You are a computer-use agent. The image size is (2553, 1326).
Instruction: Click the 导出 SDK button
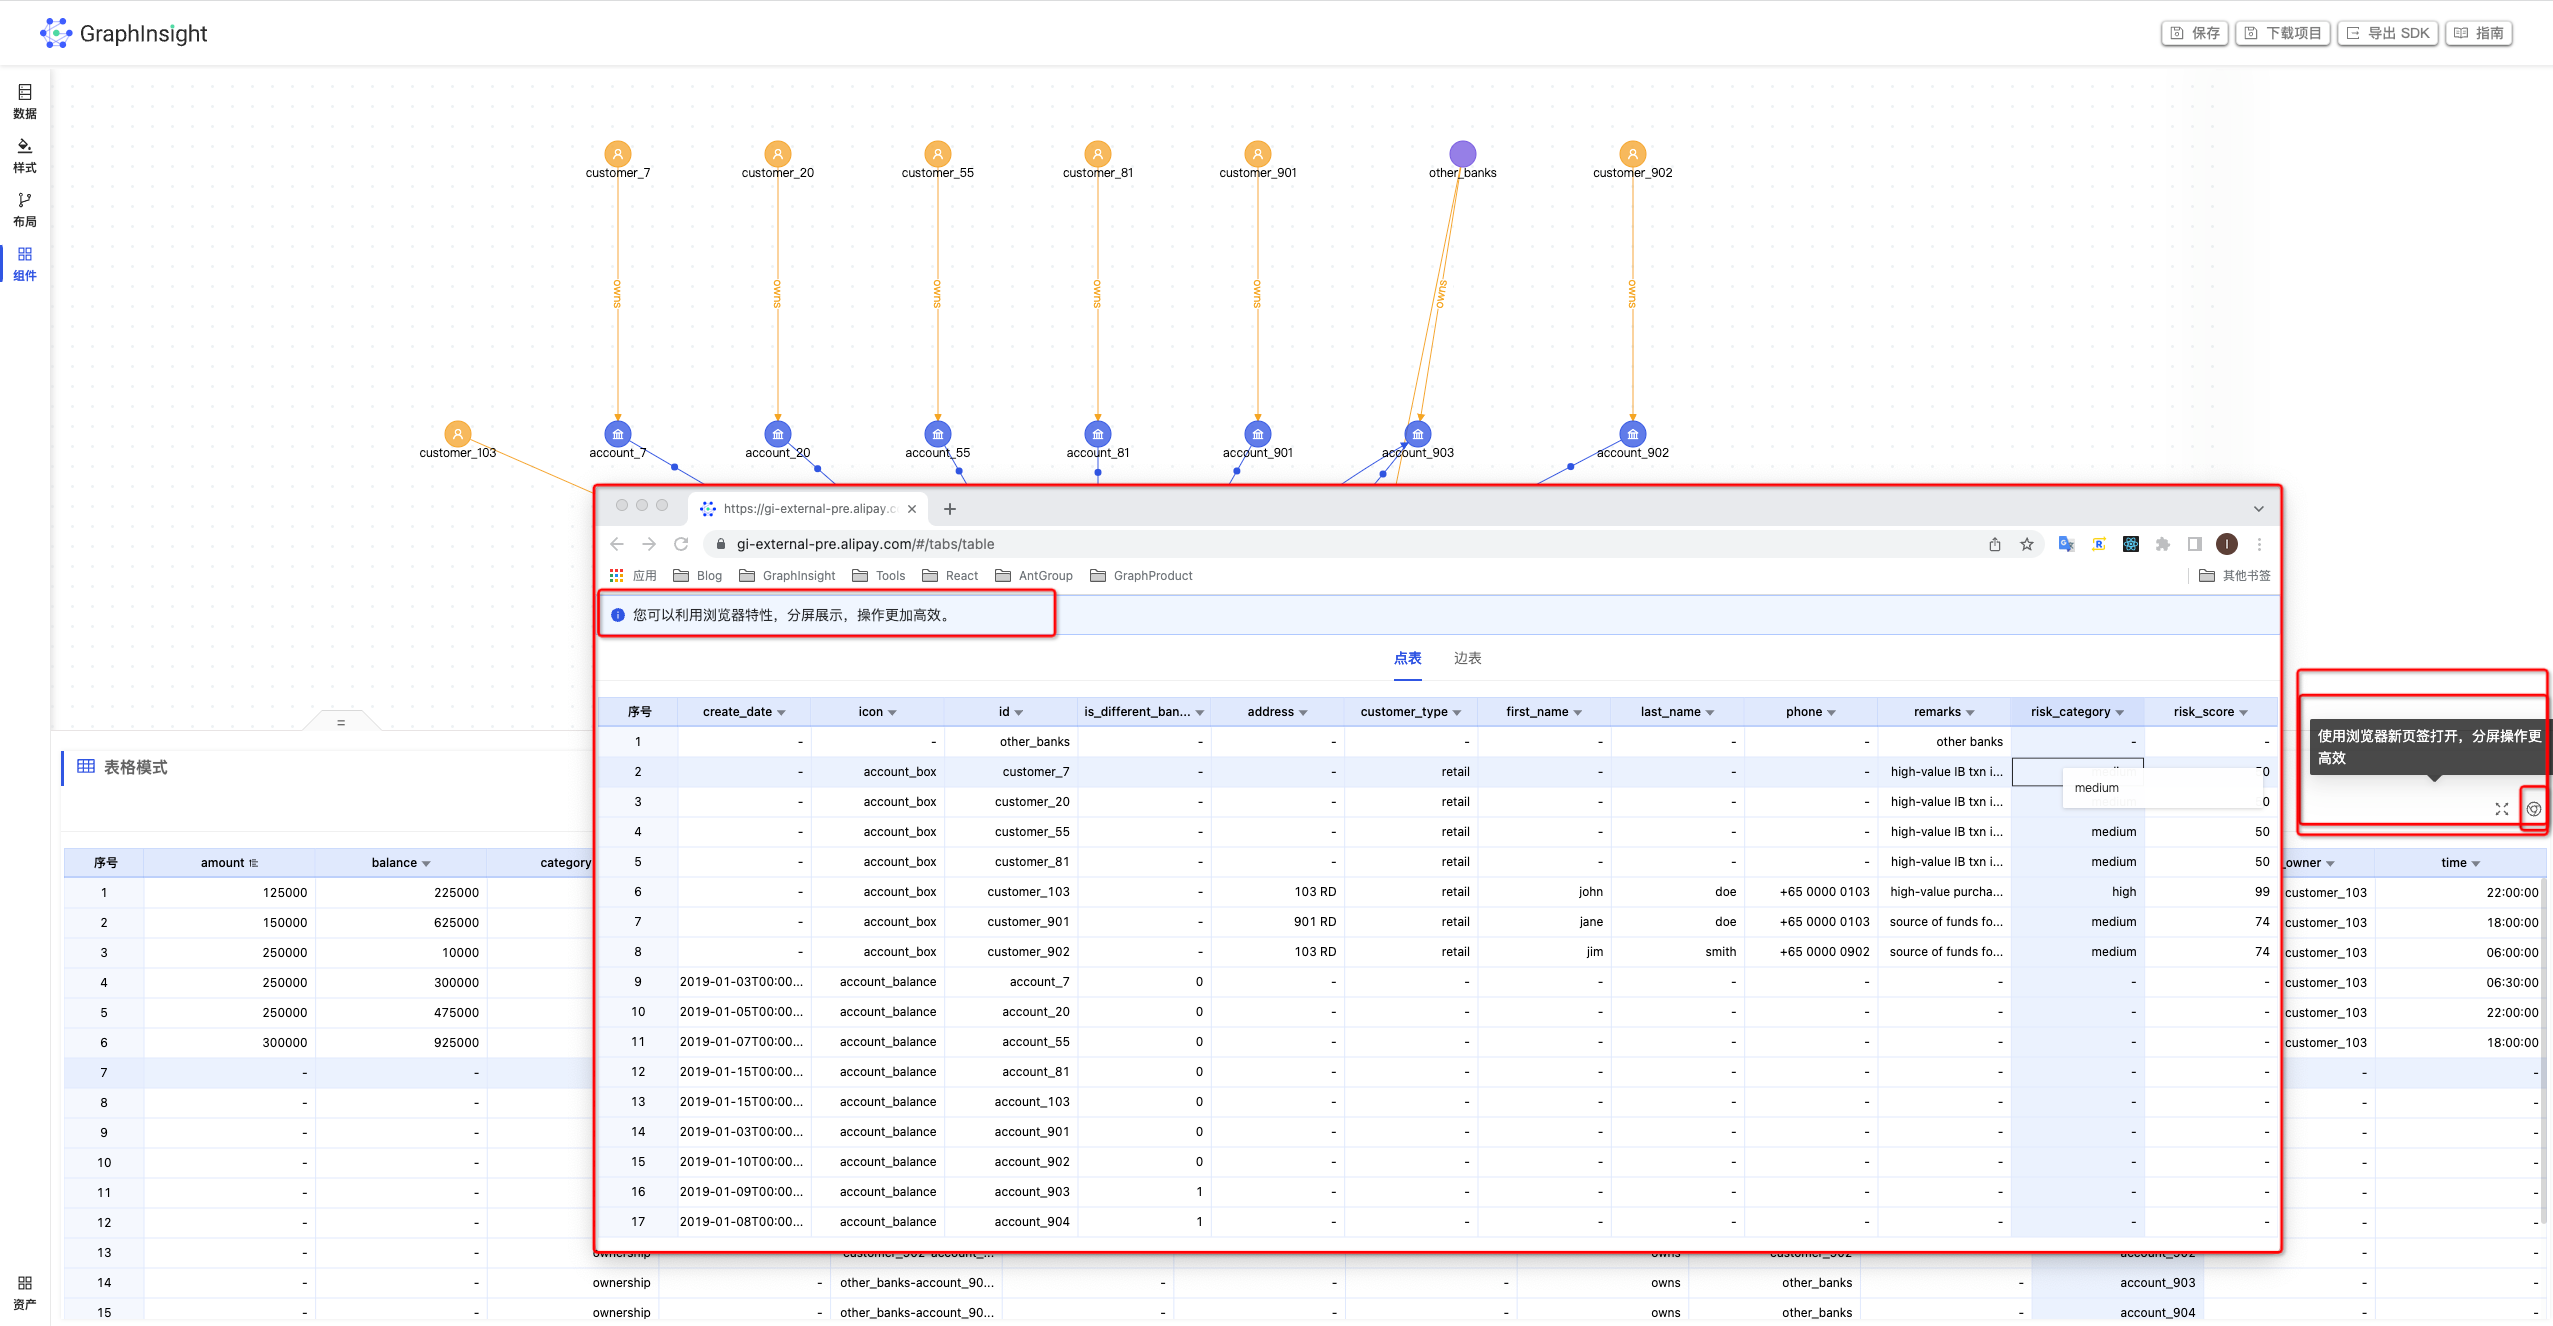point(2387,33)
